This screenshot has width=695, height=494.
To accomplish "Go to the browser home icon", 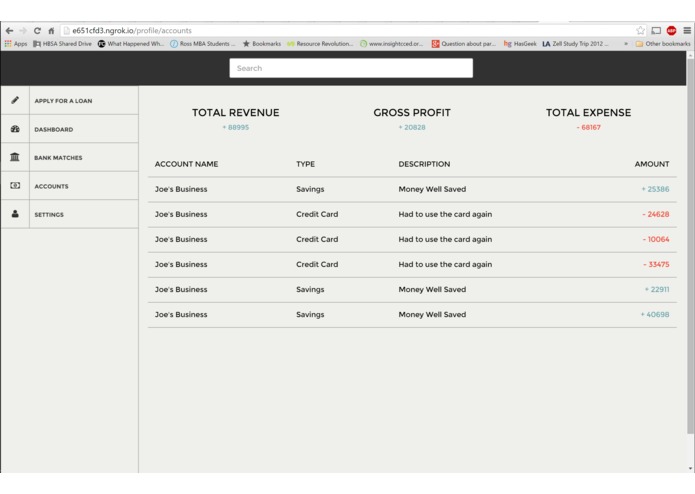I will click(51, 31).
